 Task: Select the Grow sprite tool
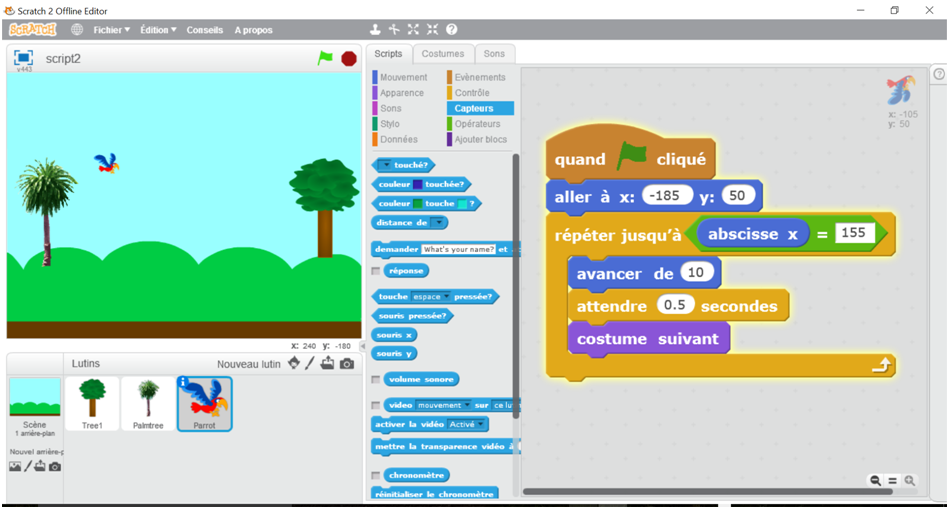[x=413, y=30]
